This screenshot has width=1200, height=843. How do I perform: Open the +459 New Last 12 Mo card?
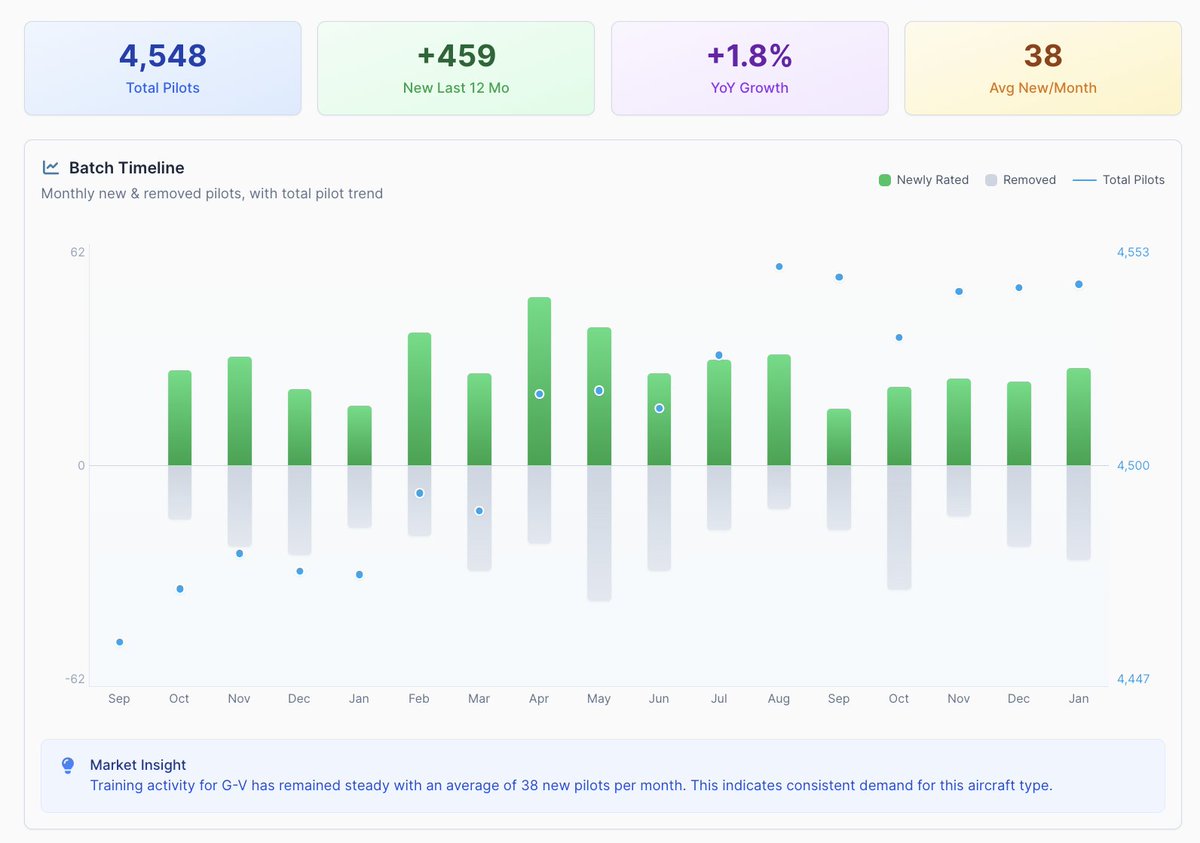456,68
